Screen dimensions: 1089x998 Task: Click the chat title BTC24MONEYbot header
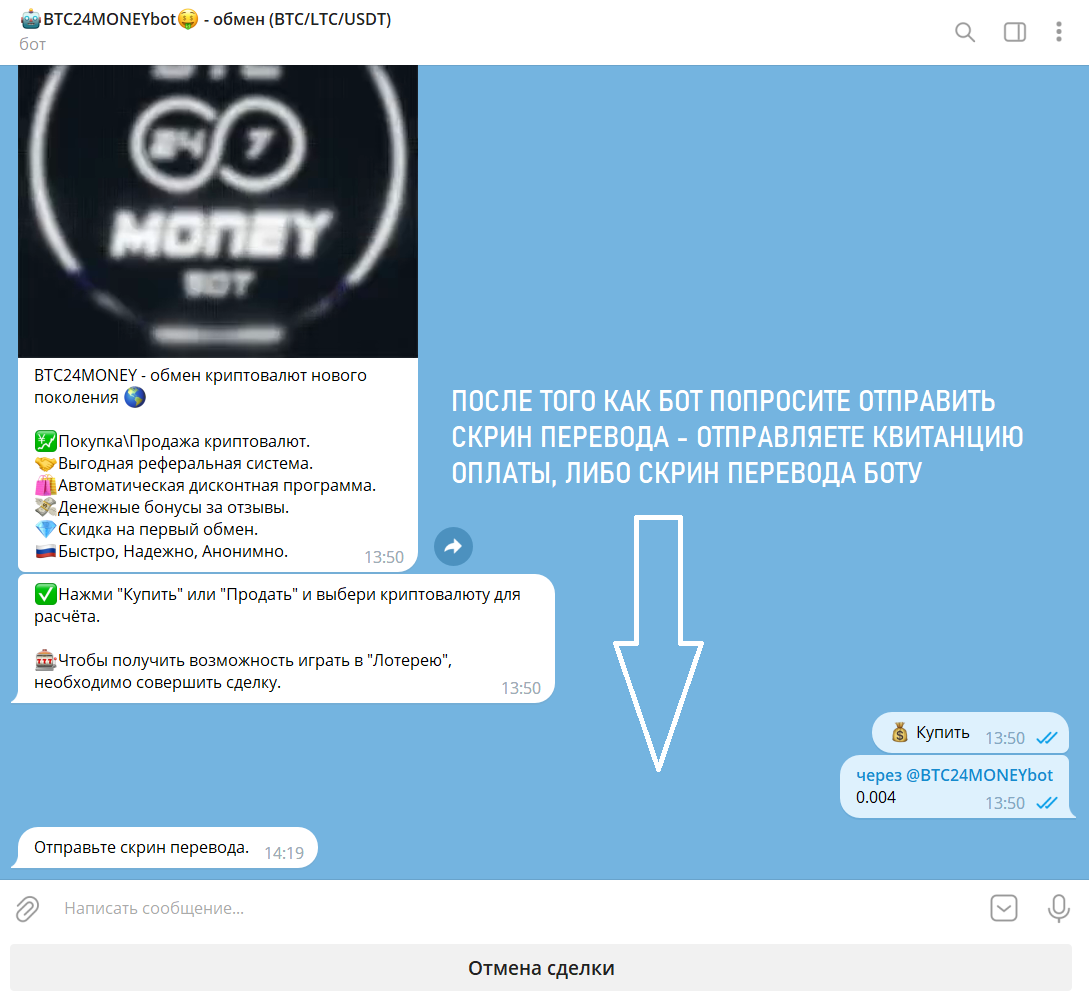206,19
